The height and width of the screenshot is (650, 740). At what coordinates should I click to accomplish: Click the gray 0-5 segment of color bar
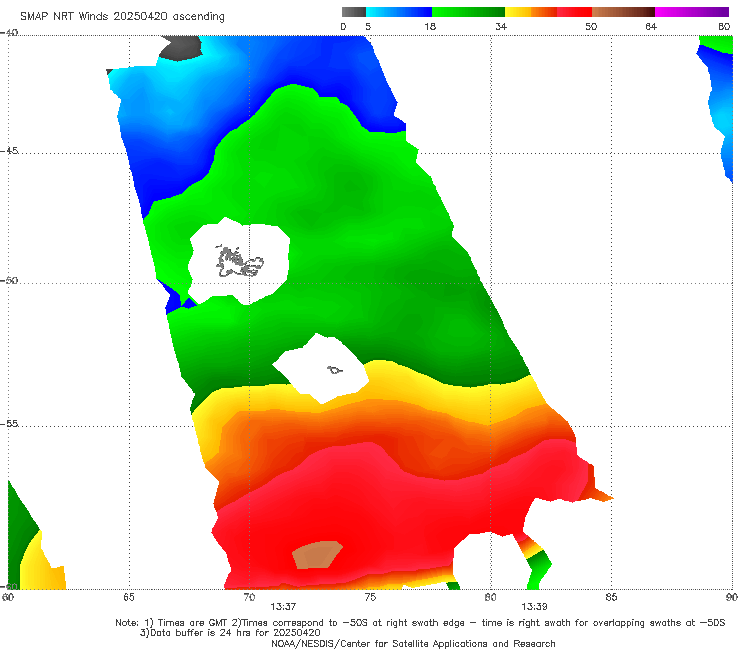coord(354,12)
